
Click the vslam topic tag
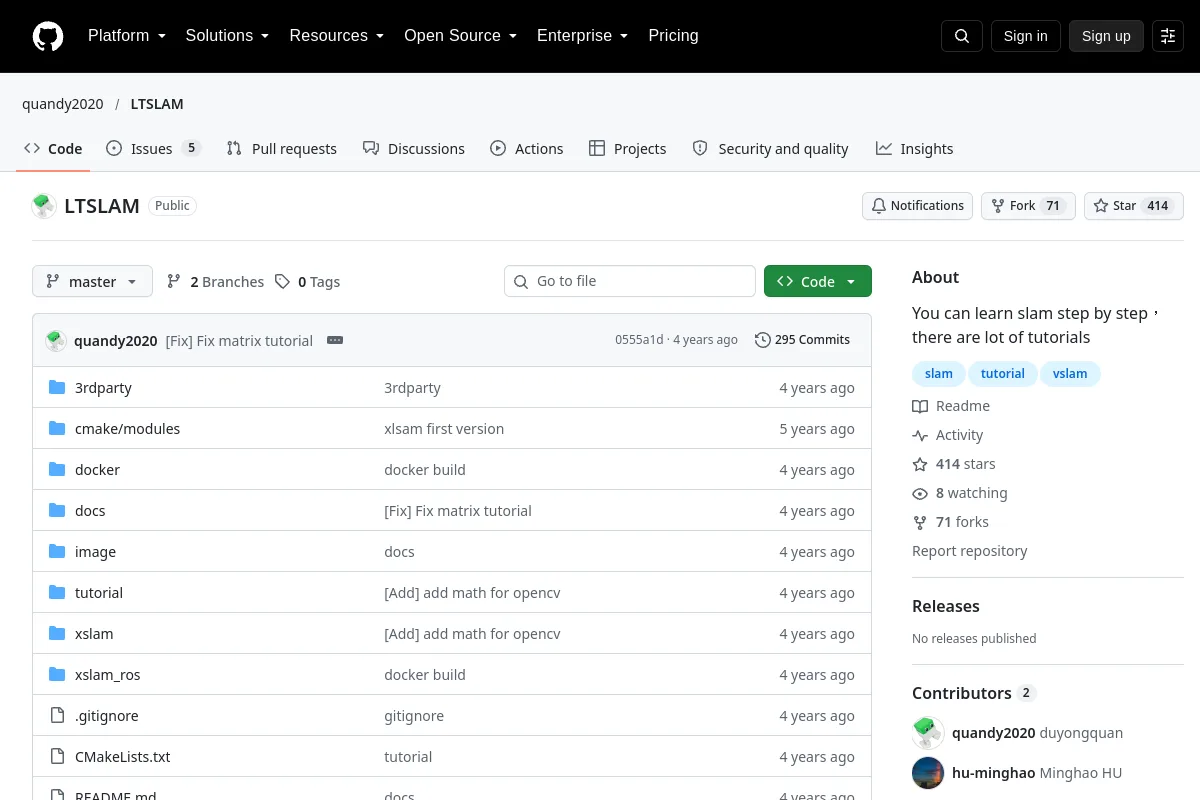1070,374
